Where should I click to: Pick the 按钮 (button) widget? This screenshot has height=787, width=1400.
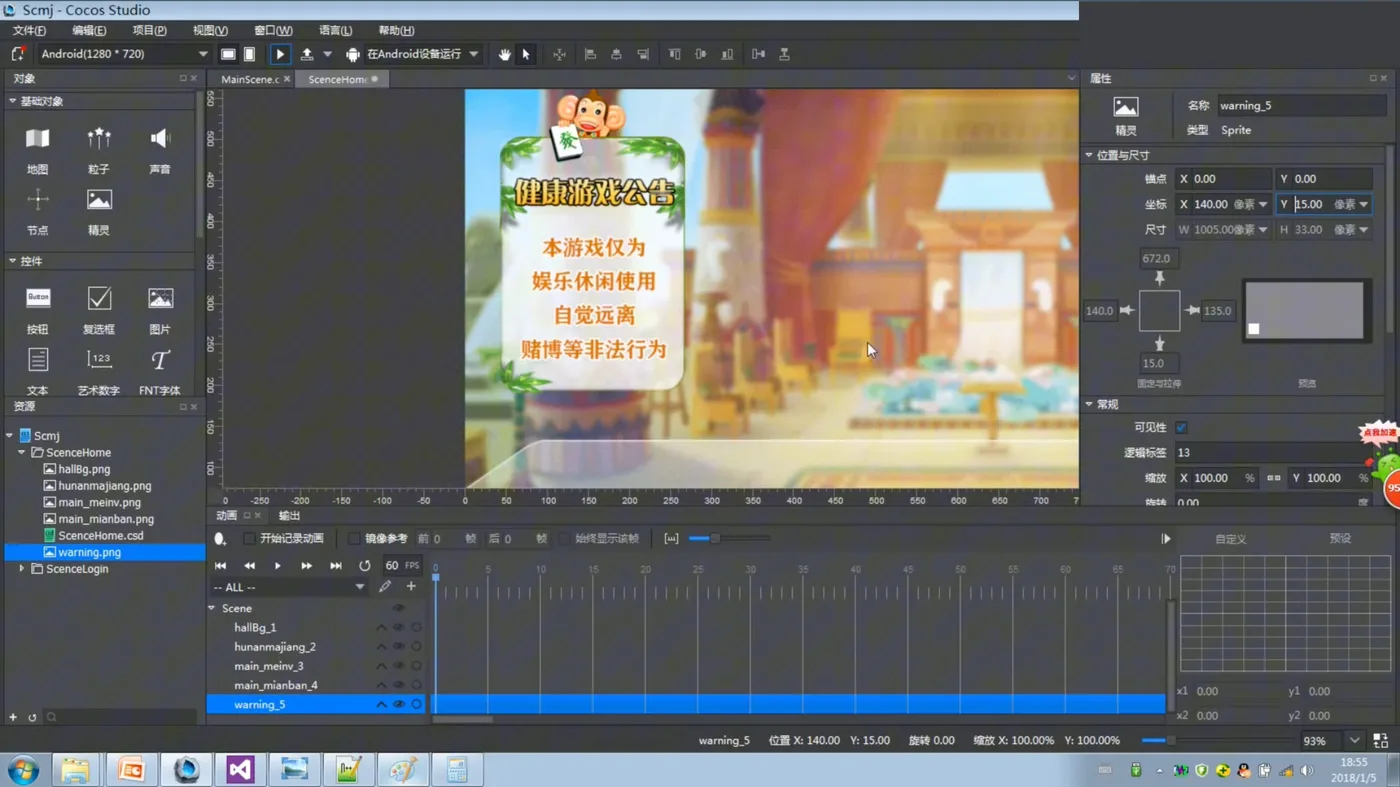tap(37, 310)
